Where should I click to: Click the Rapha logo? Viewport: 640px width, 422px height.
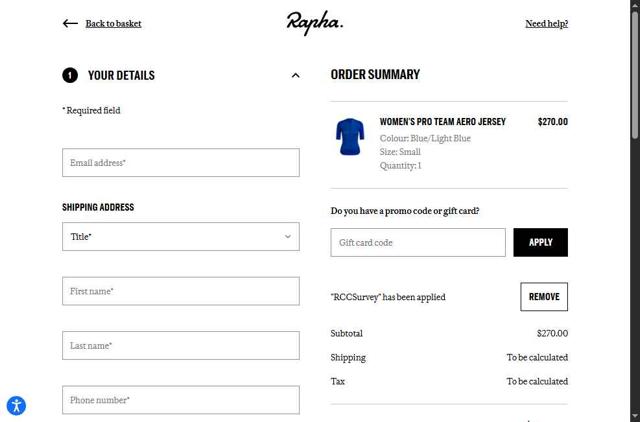pos(315,22)
